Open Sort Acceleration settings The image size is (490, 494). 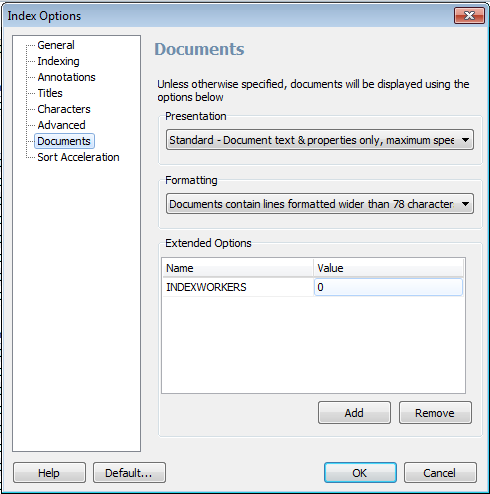pyautogui.click(x=78, y=157)
